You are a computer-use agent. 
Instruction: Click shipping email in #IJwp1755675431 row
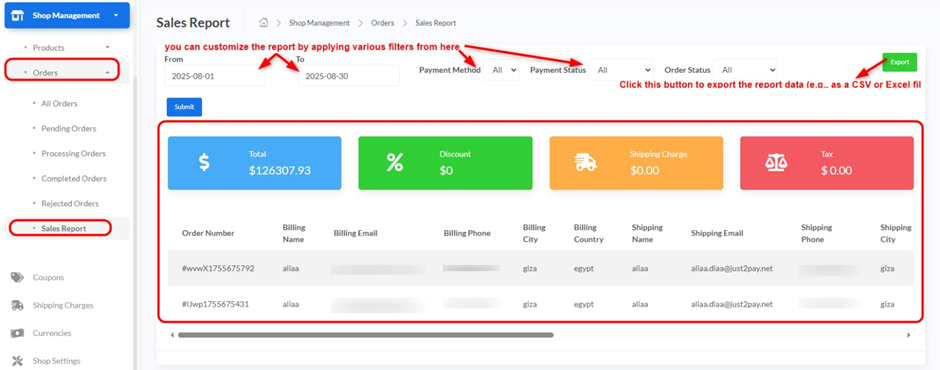pyautogui.click(x=731, y=304)
